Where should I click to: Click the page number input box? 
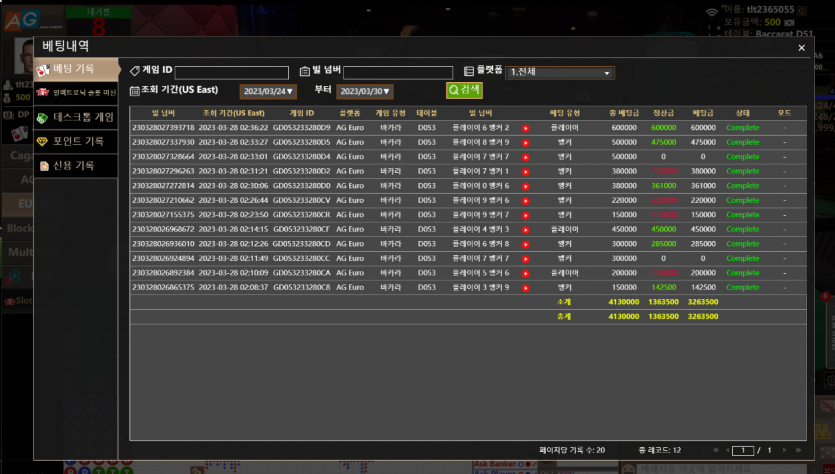point(743,451)
